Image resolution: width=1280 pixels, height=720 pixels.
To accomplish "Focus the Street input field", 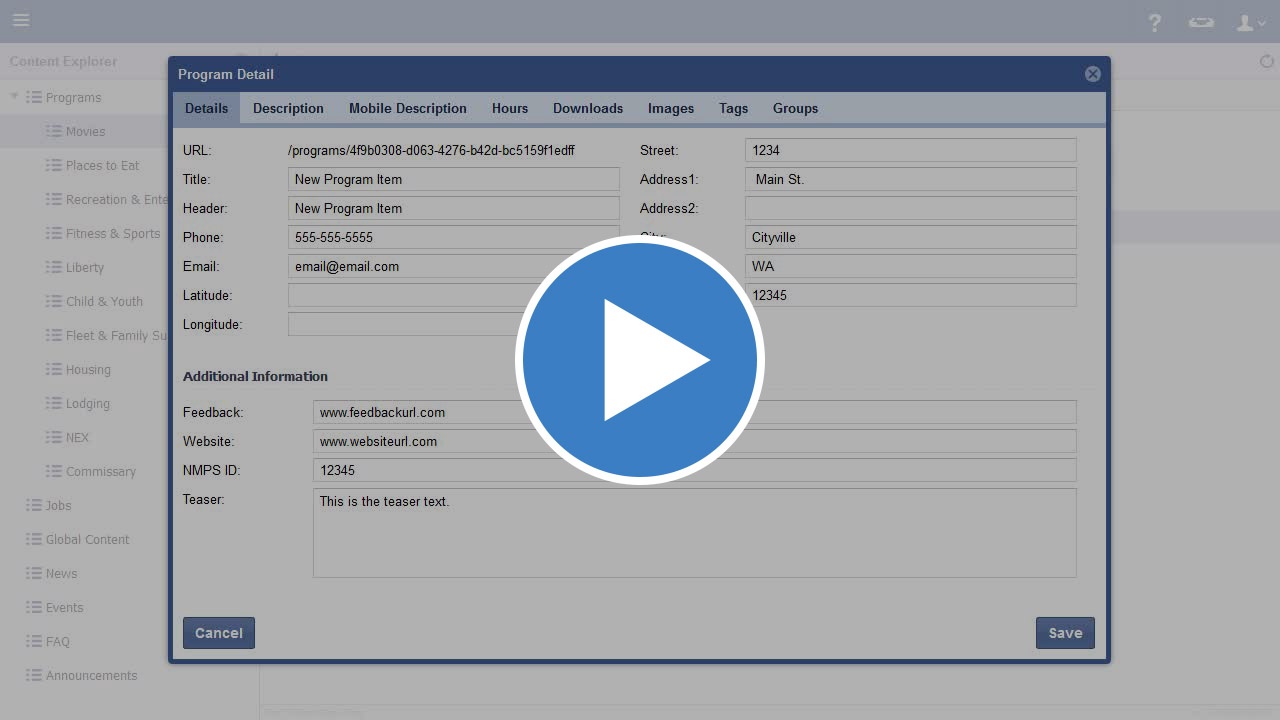I will [x=910, y=151].
